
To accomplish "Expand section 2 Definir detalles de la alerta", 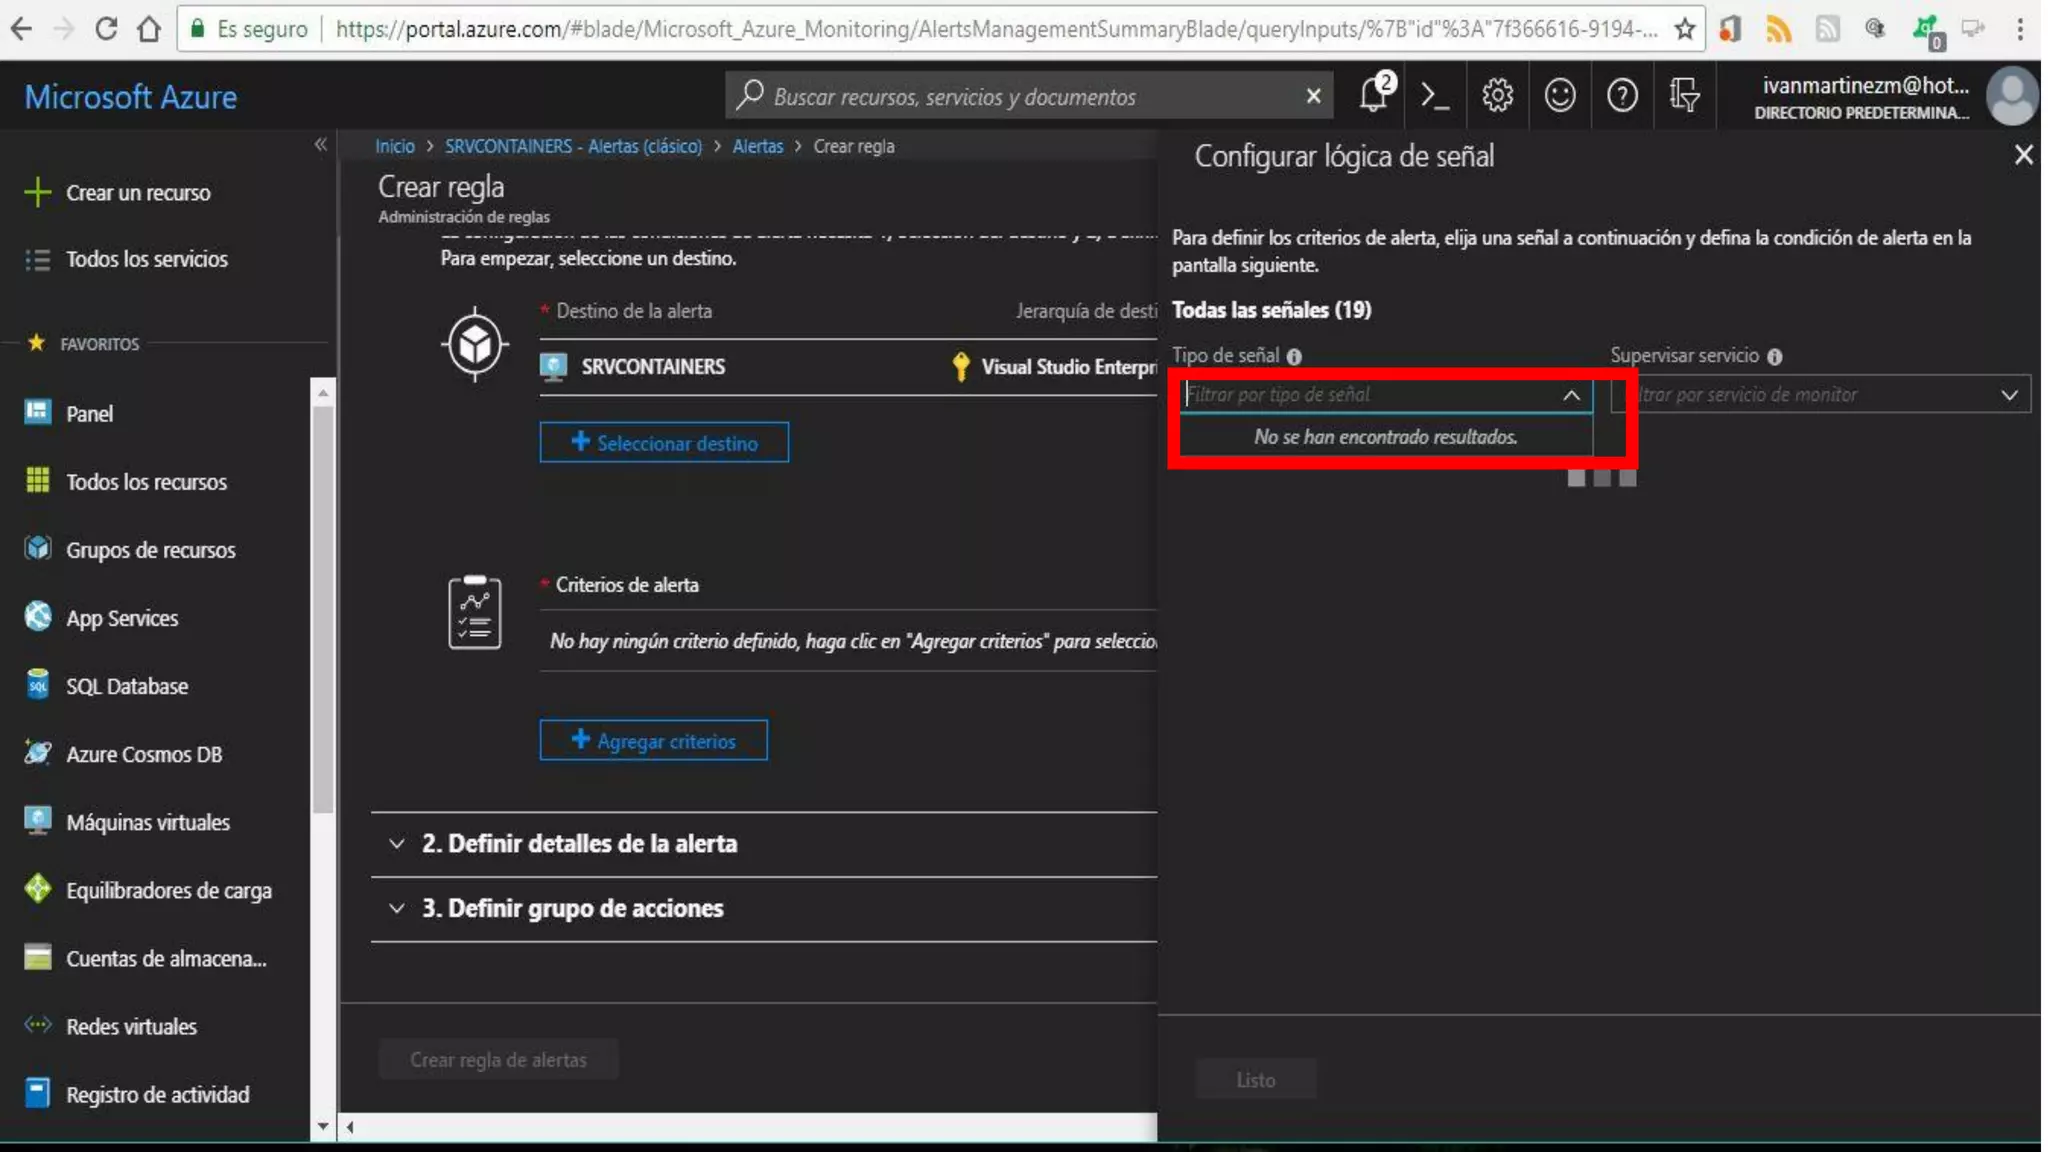I will (578, 843).
